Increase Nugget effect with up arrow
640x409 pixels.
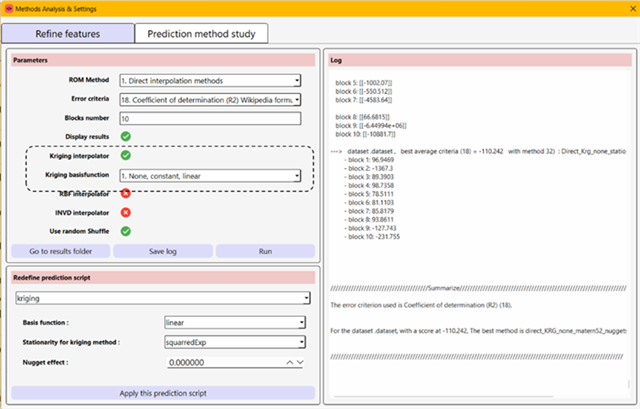[289, 362]
